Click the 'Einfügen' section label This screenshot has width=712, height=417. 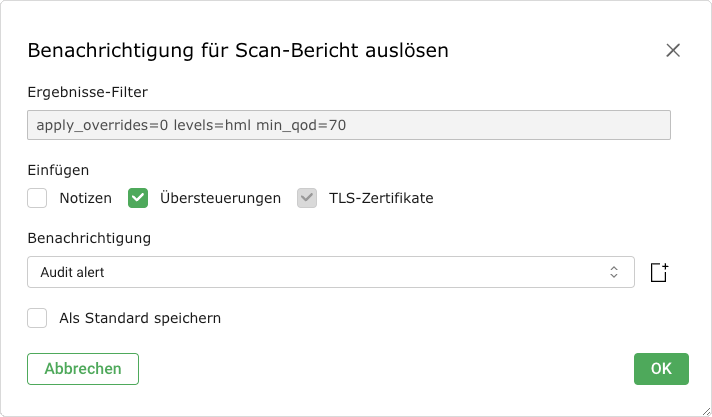click(x=58, y=170)
